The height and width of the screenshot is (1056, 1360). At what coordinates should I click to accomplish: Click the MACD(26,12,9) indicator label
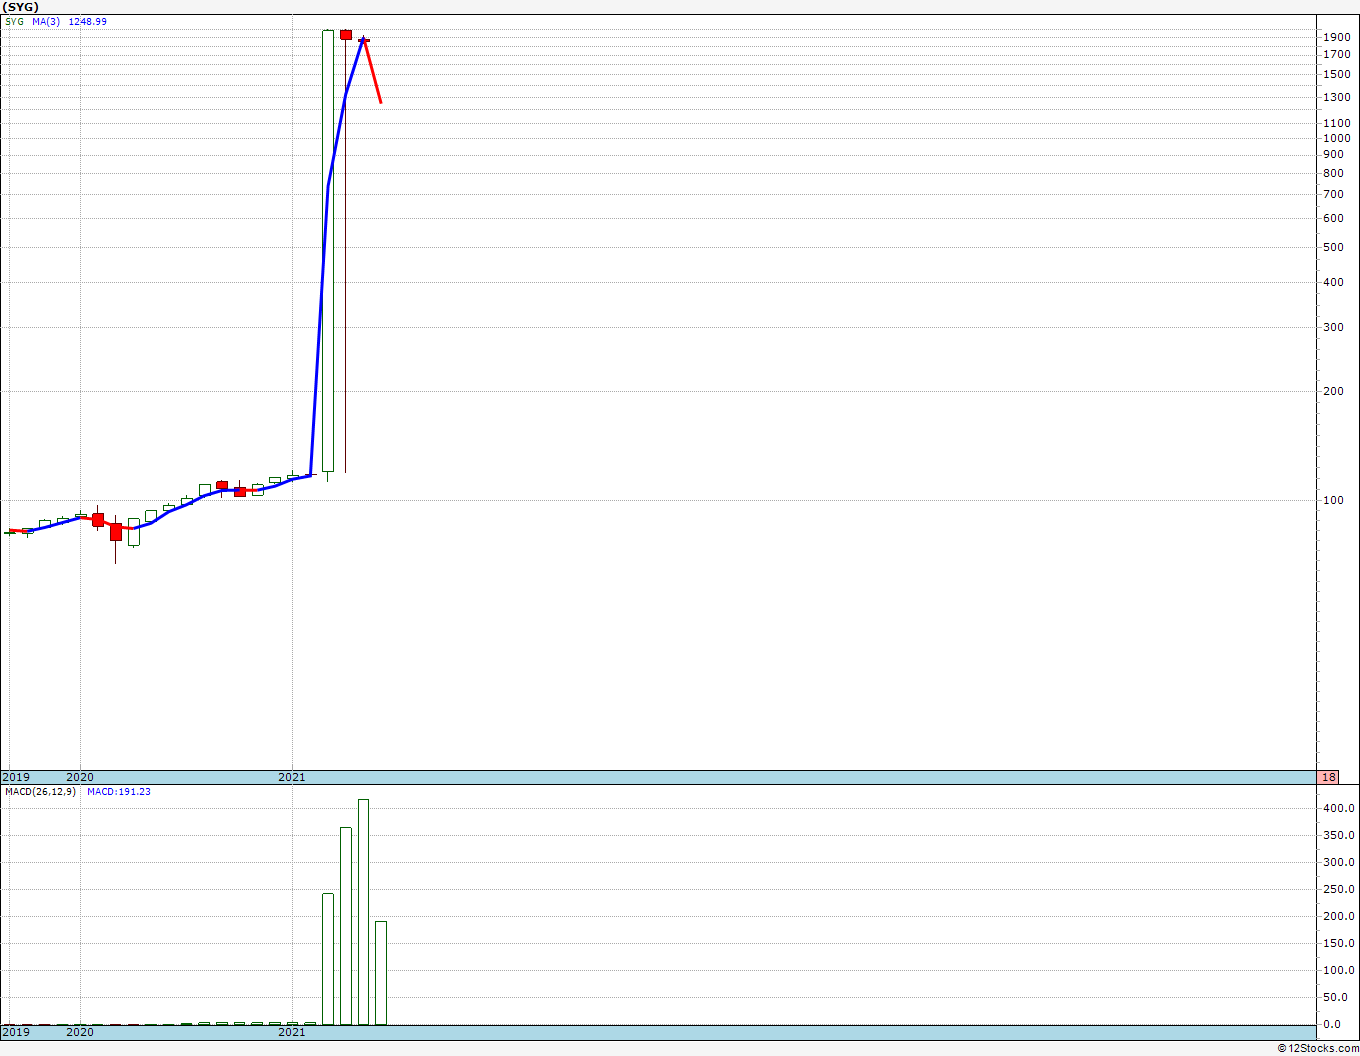coord(40,792)
